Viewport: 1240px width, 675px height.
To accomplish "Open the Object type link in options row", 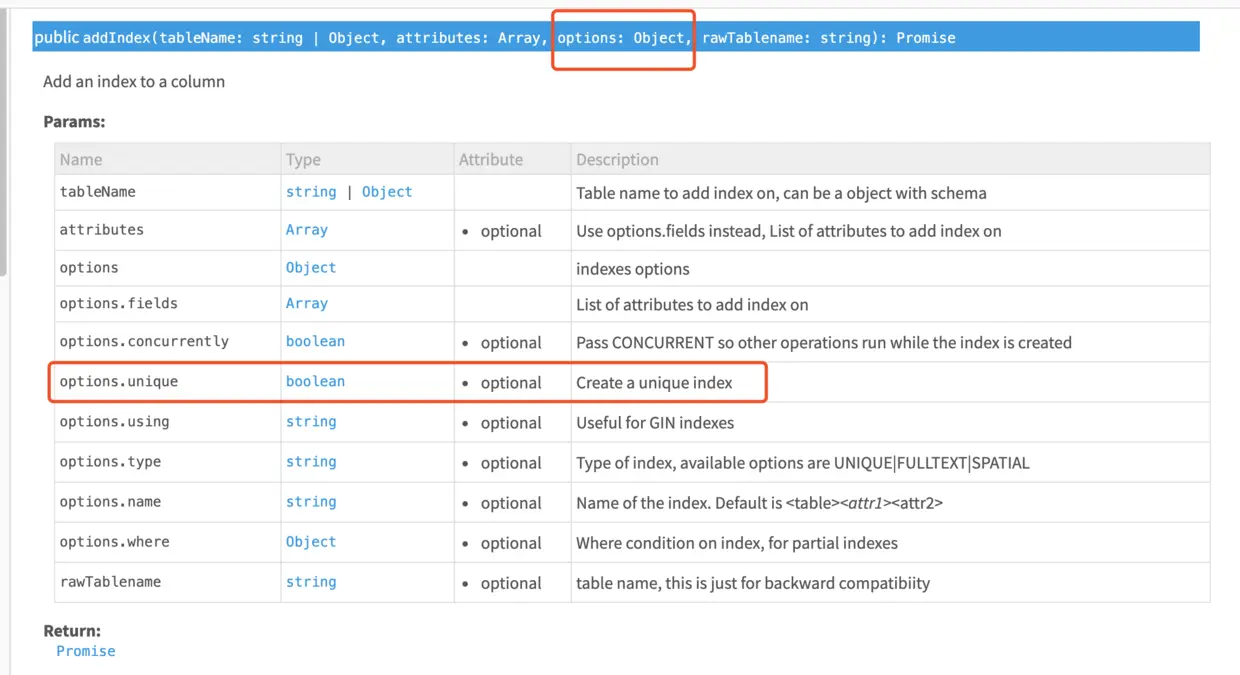I will pos(311,268).
